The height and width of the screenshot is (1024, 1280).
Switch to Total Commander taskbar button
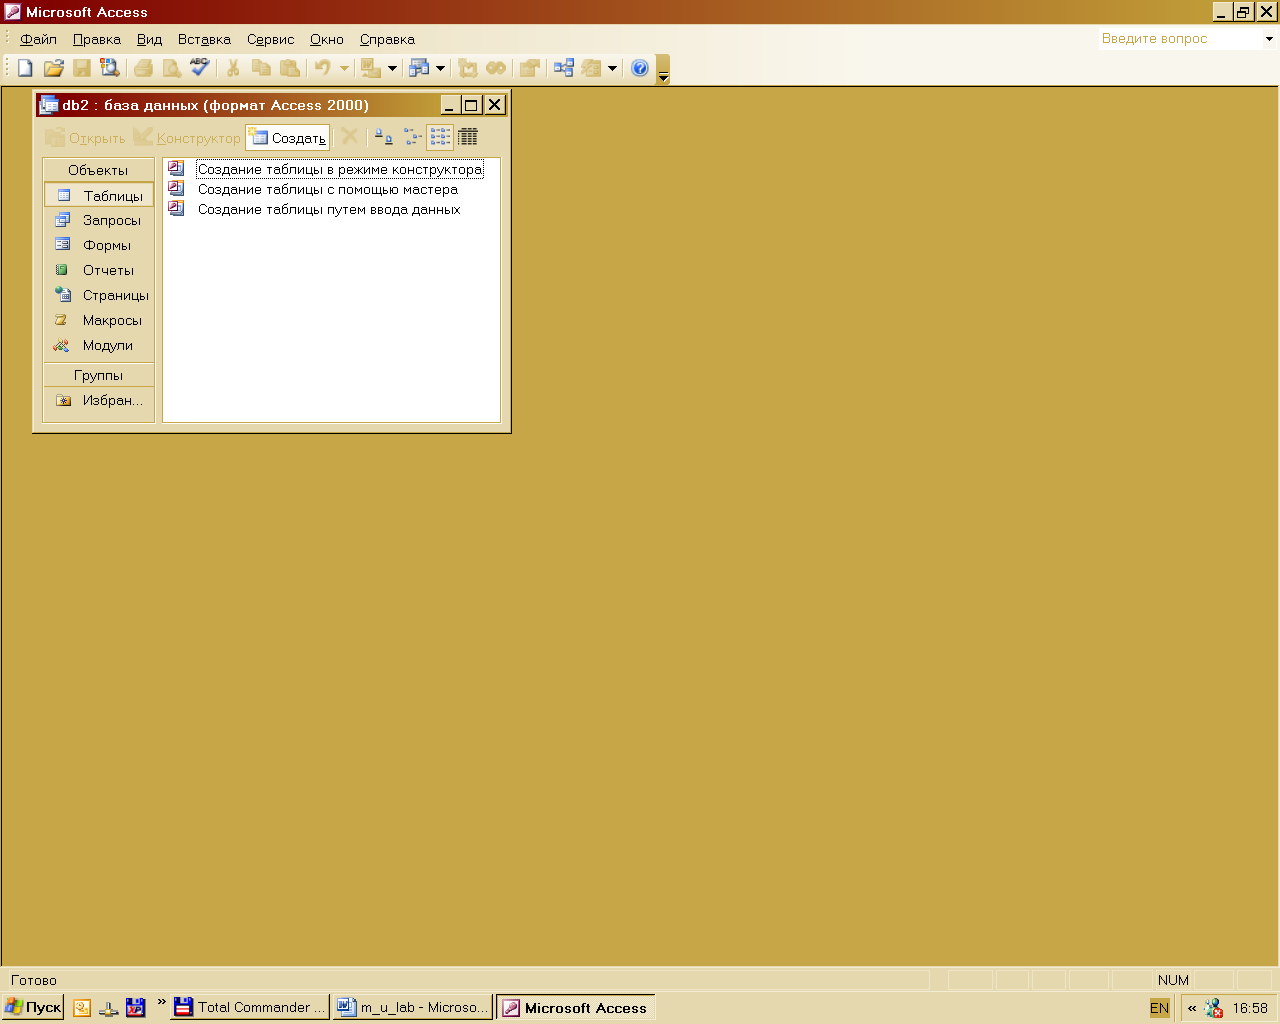tap(250, 1007)
